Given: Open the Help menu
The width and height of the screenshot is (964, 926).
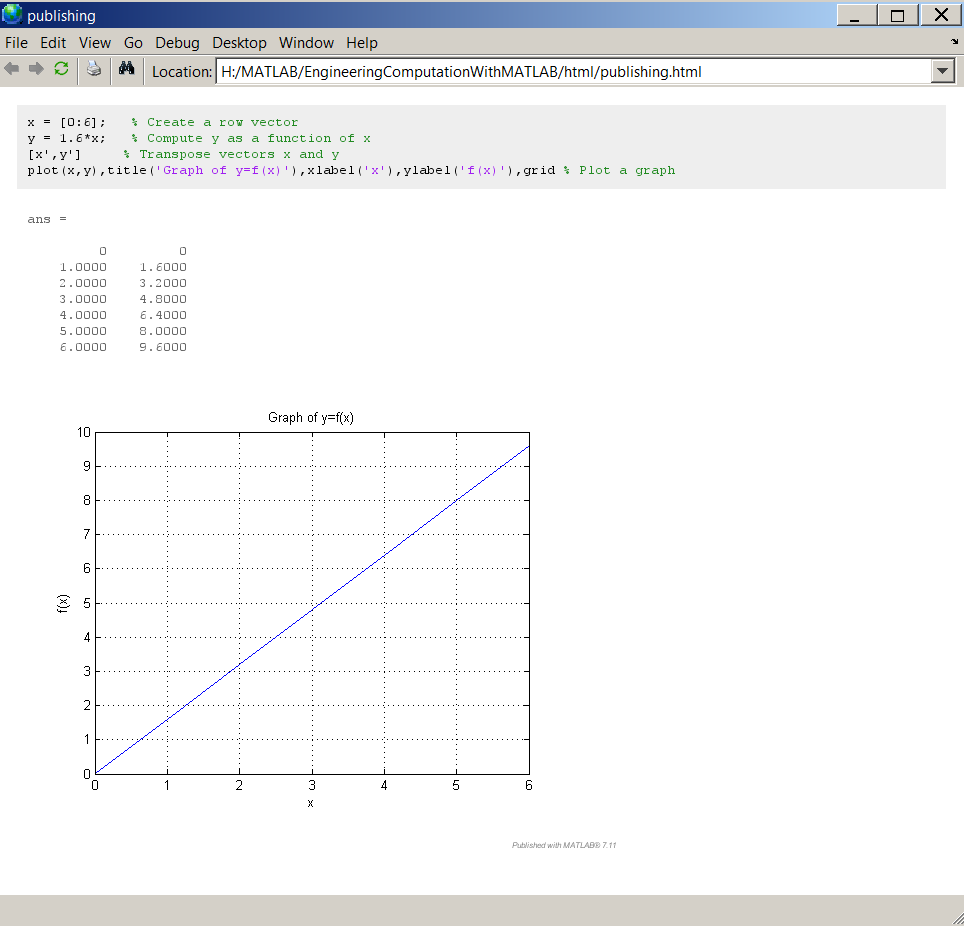Looking at the screenshot, I should tap(362, 43).
